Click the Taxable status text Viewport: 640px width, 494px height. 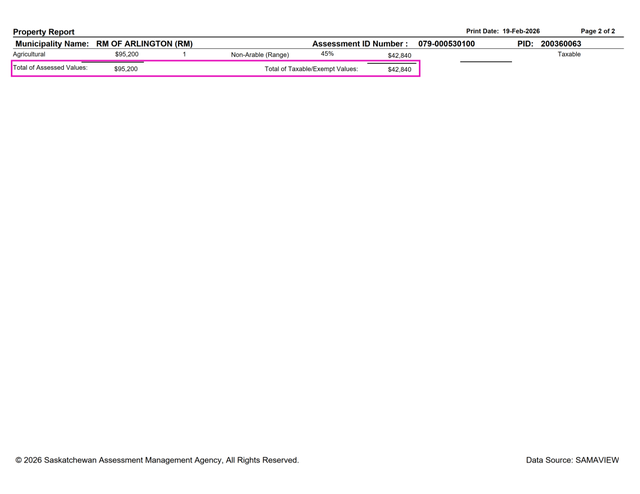pos(569,54)
